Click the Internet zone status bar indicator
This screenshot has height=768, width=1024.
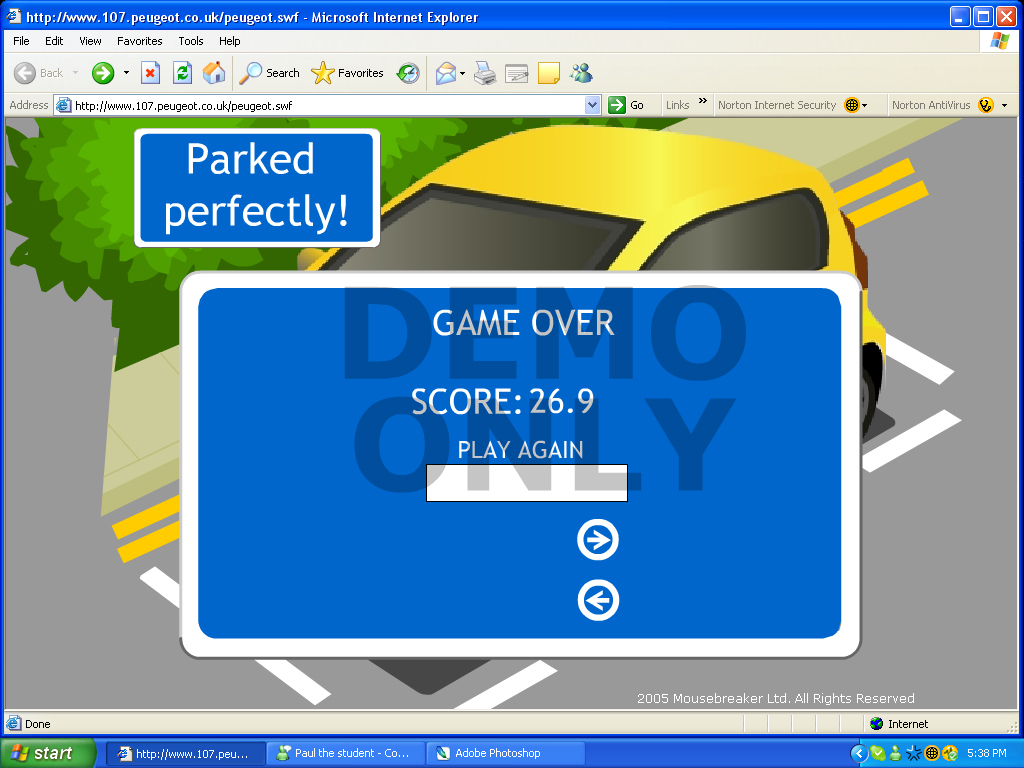[899, 724]
